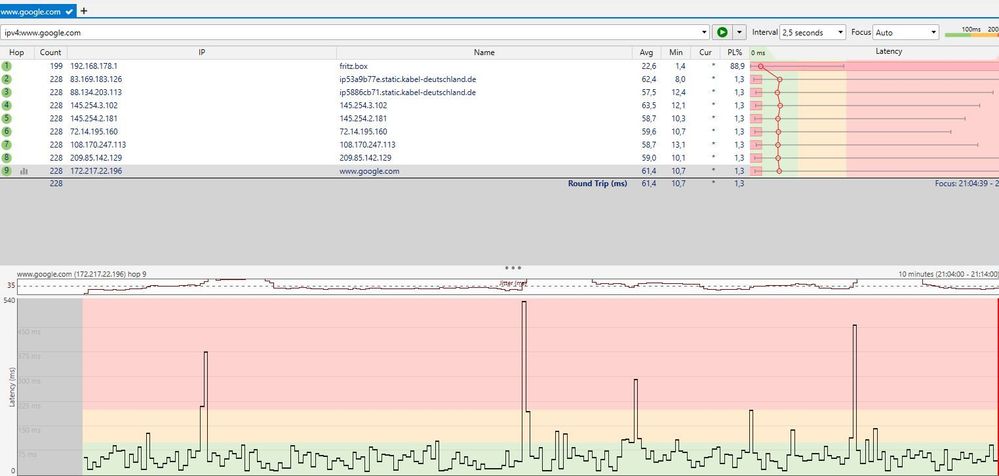Click the 22,6 average latency value
The width and height of the screenshot is (999, 476).
click(649, 66)
